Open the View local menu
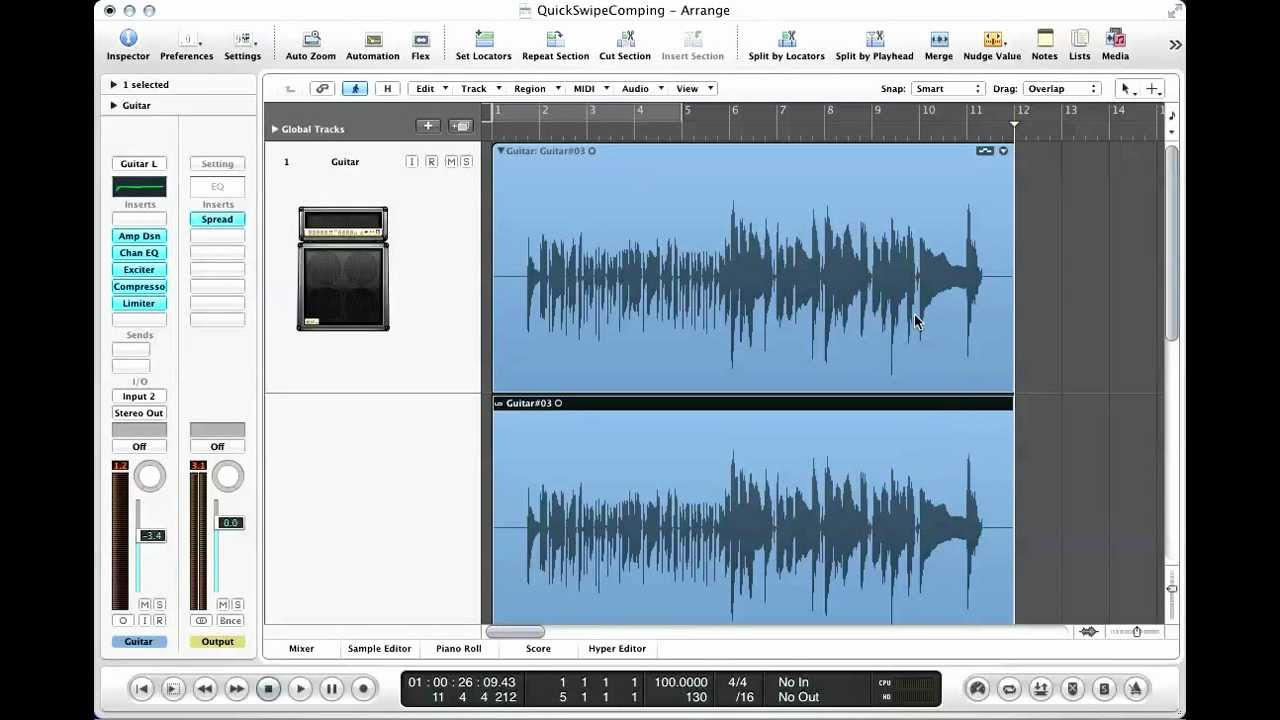The height and width of the screenshot is (720, 1280). (x=695, y=89)
